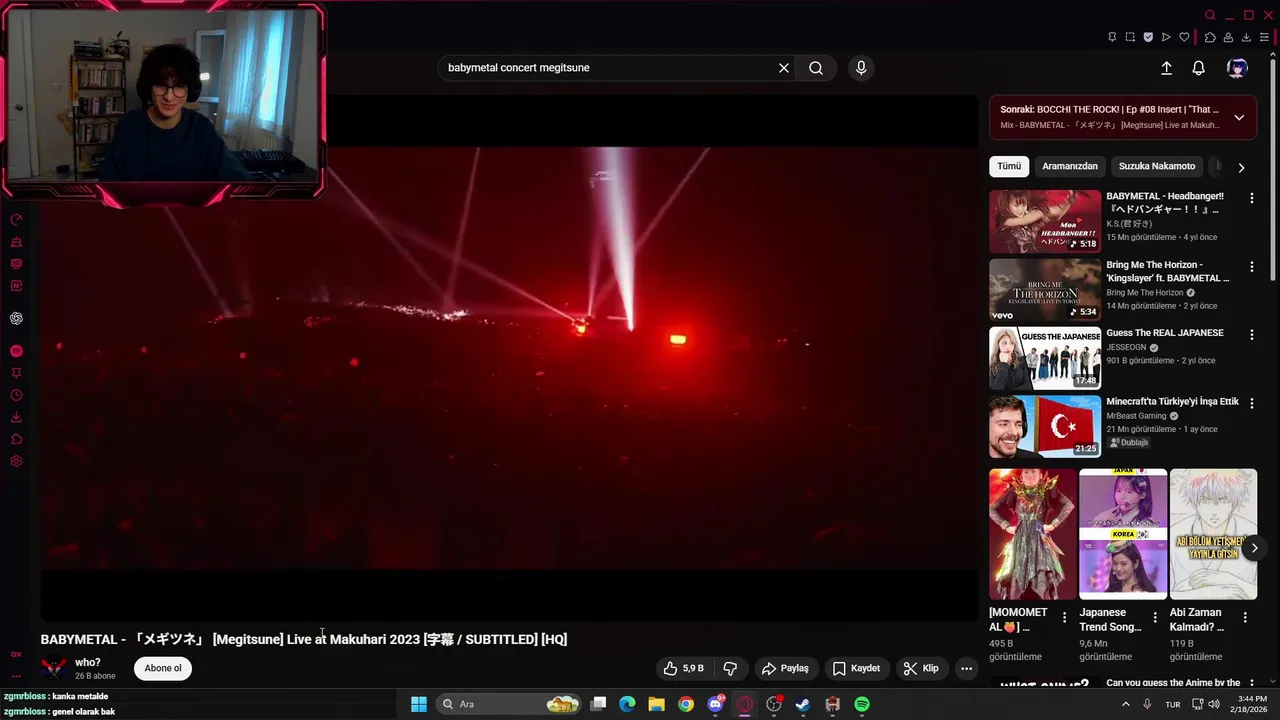Open Steam from taskbar
Screen dimensions: 1280x720
click(x=803, y=704)
